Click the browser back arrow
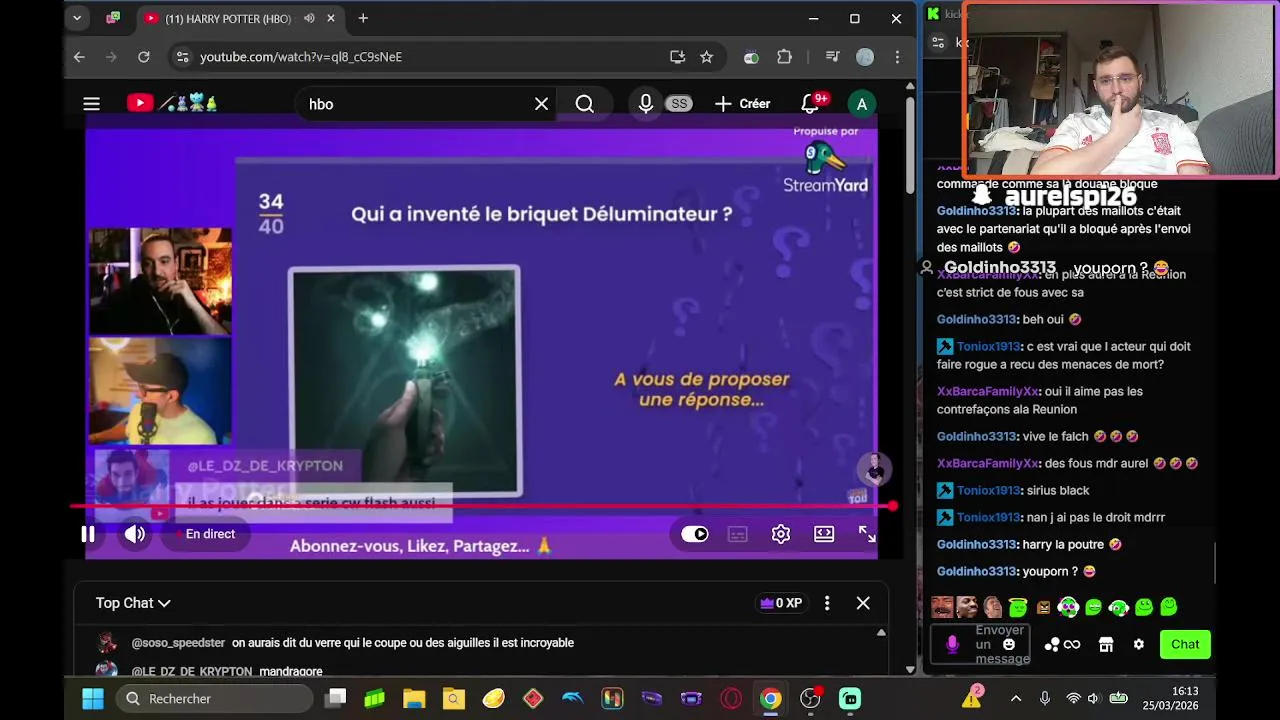Screen dimensions: 1280x720 [79, 57]
